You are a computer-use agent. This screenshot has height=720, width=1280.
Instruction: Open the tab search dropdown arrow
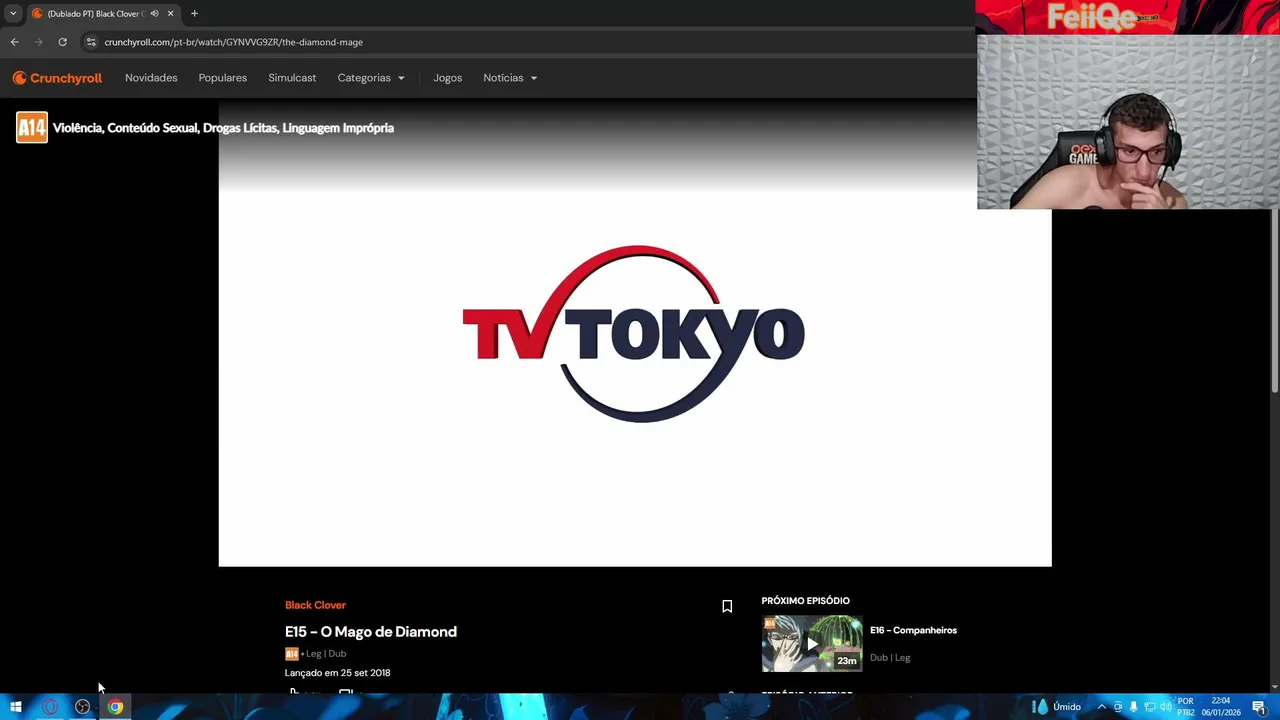pos(13,14)
